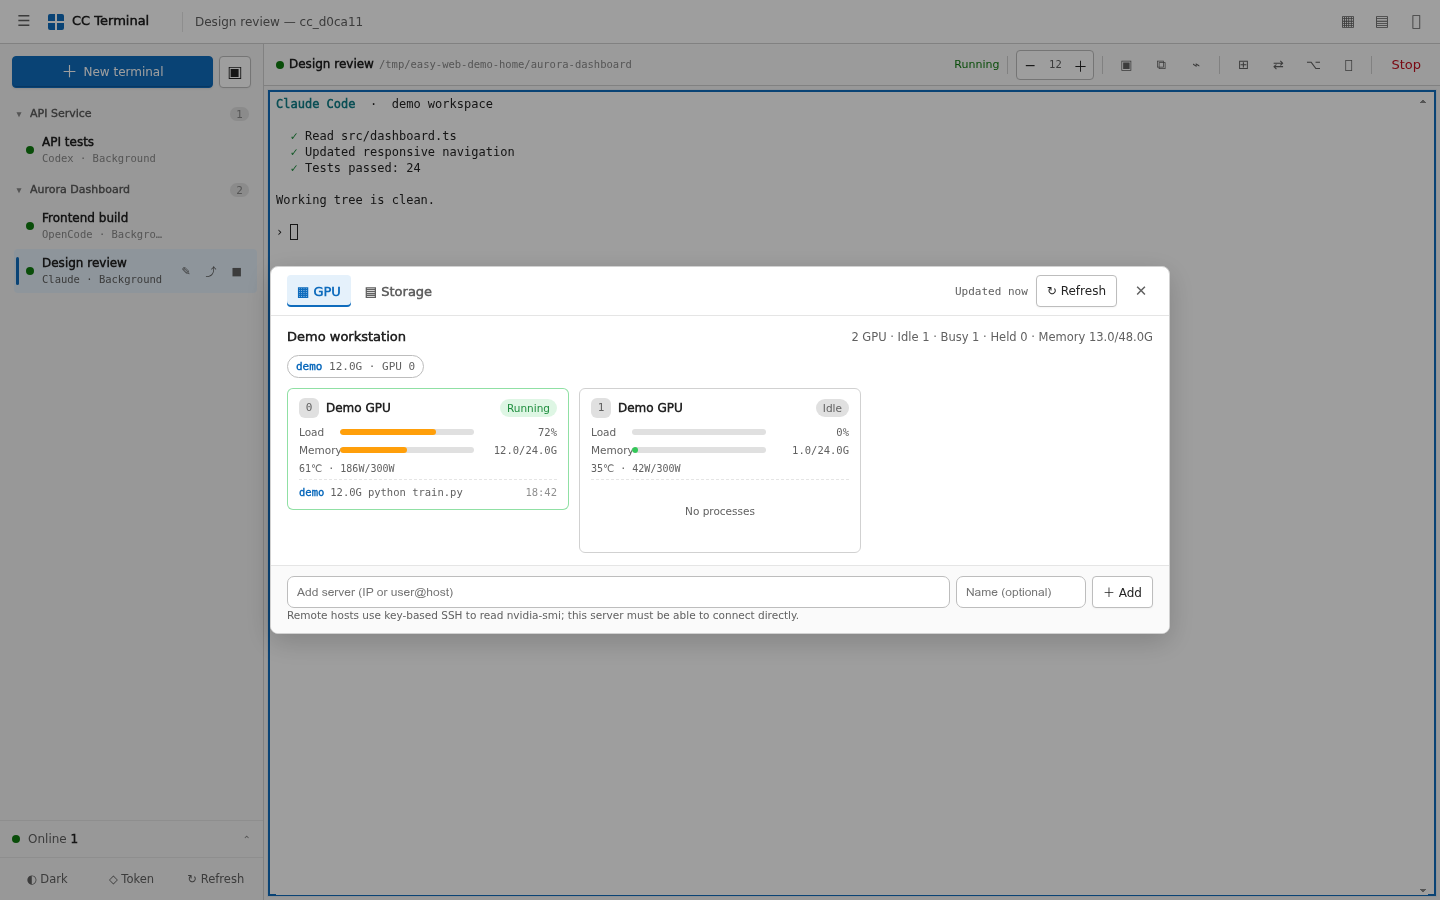Click the overlapping-squares copy icon in toolbar
This screenshot has width=1440, height=900.
[x=1161, y=65]
